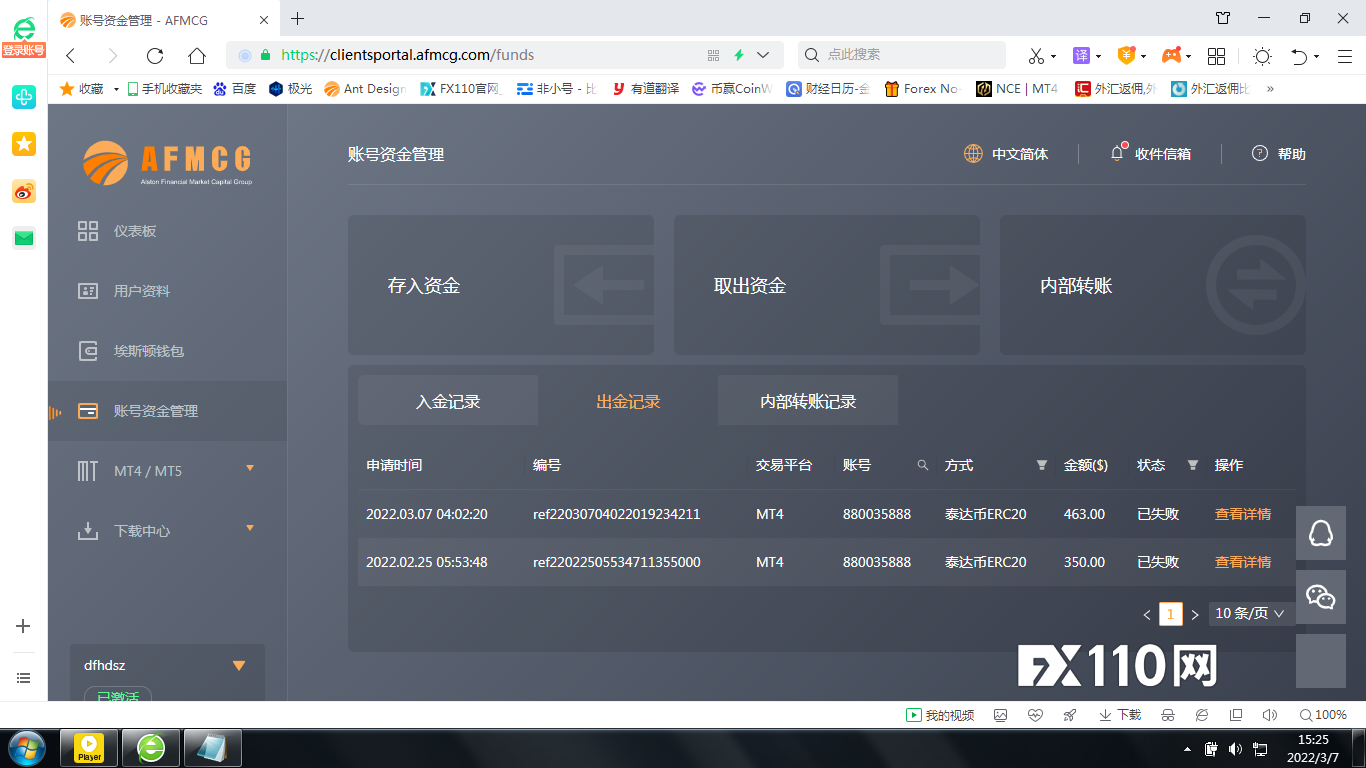Show more bookmarks with » chevron
The height and width of the screenshot is (768, 1366).
1270,89
